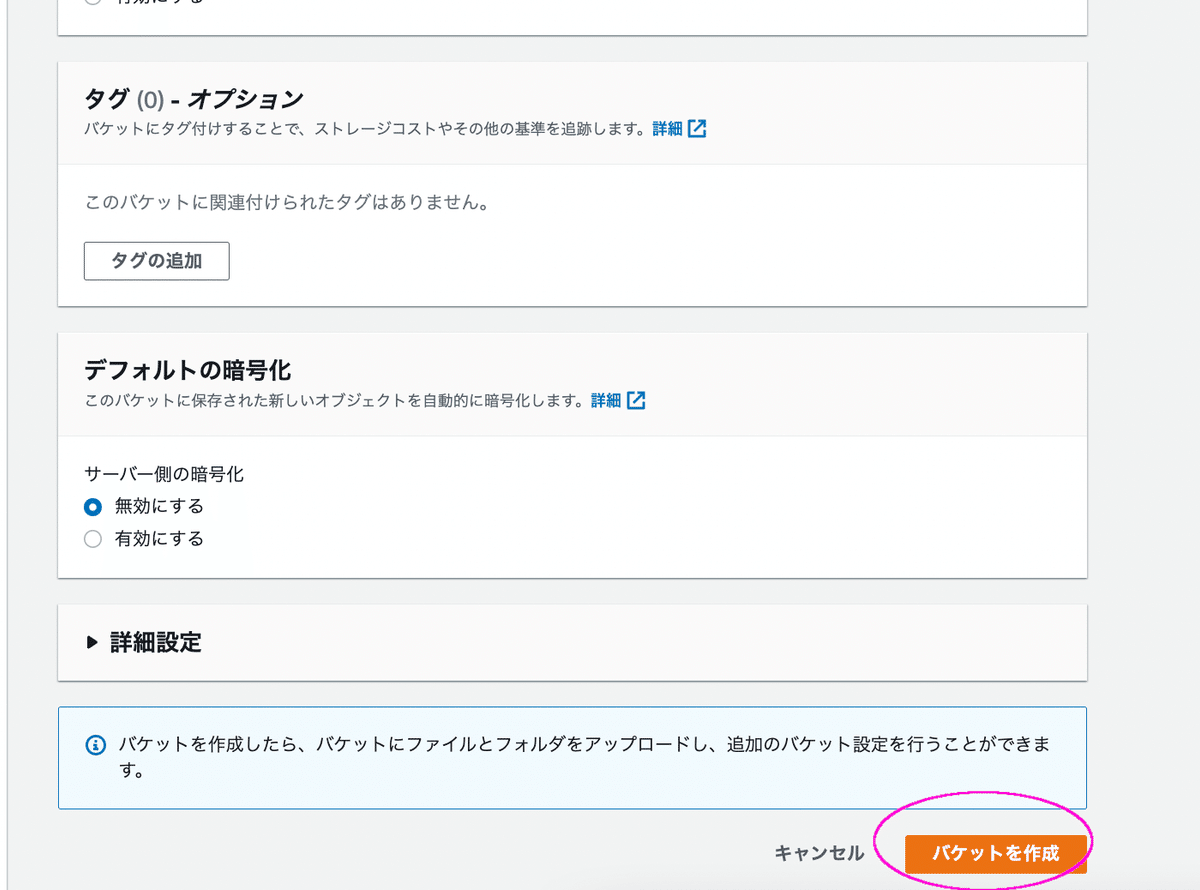Click the pink-circled create bucket button
Screen dimensions: 1200x890
click(995, 853)
